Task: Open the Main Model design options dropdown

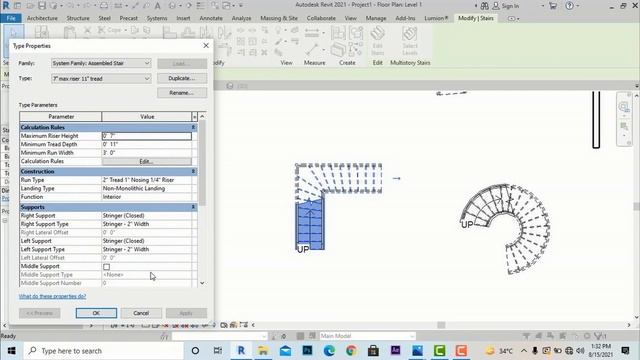Action: [x=367, y=336]
